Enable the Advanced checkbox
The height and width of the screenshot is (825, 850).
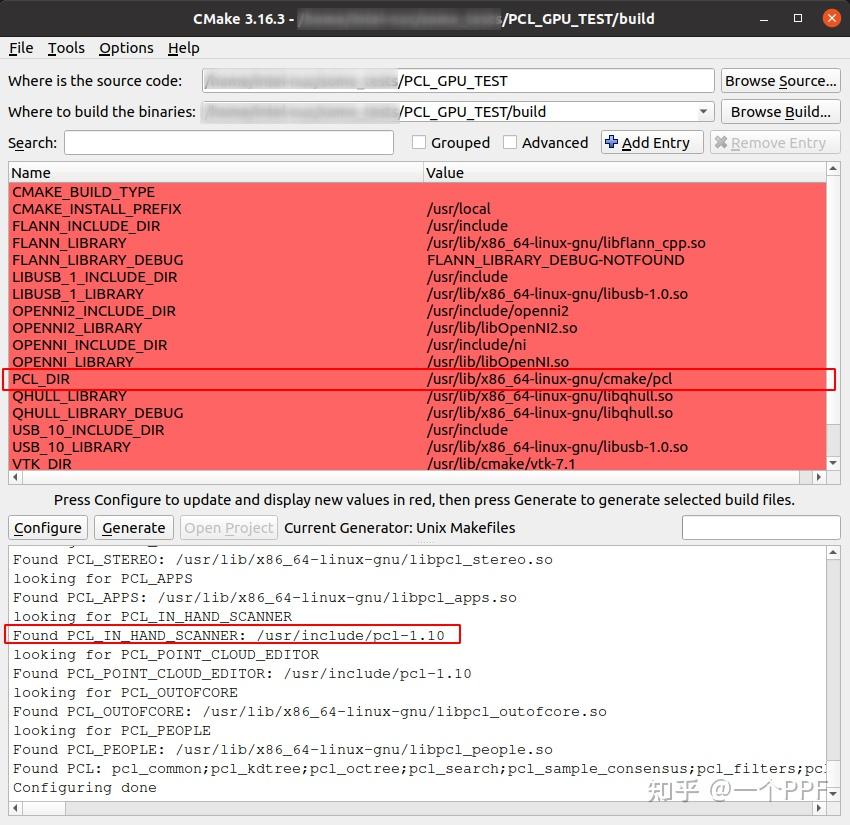click(512, 142)
